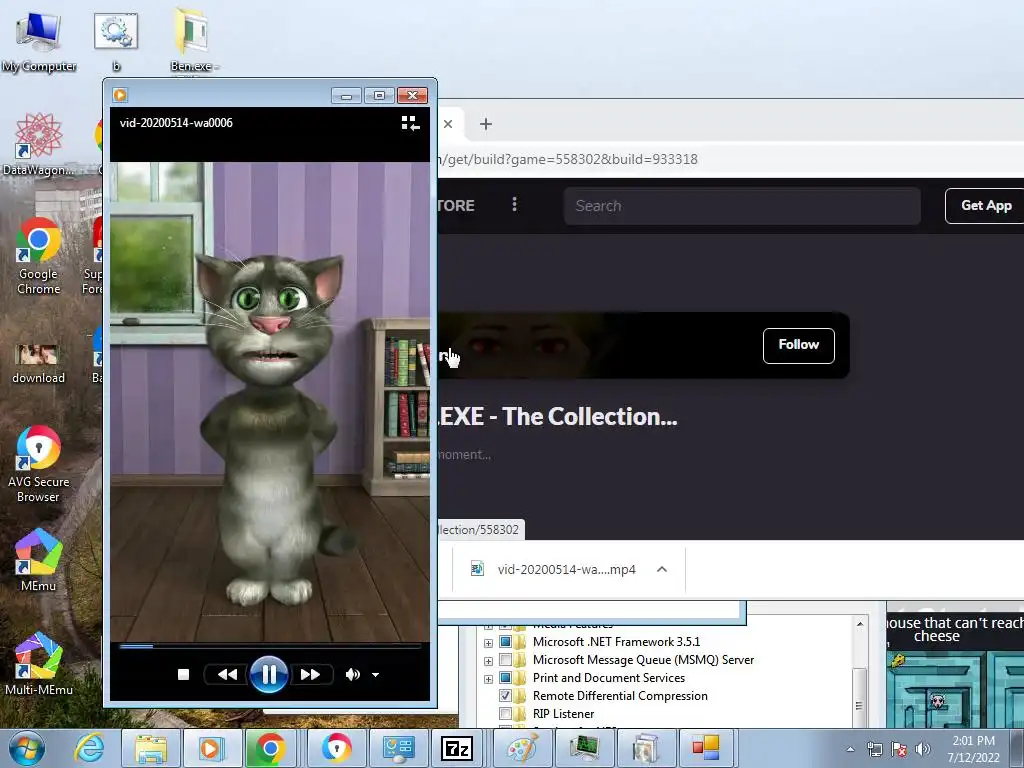Check the RIP Listener checkbox
1024x768 pixels.
click(x=505, y=714)
